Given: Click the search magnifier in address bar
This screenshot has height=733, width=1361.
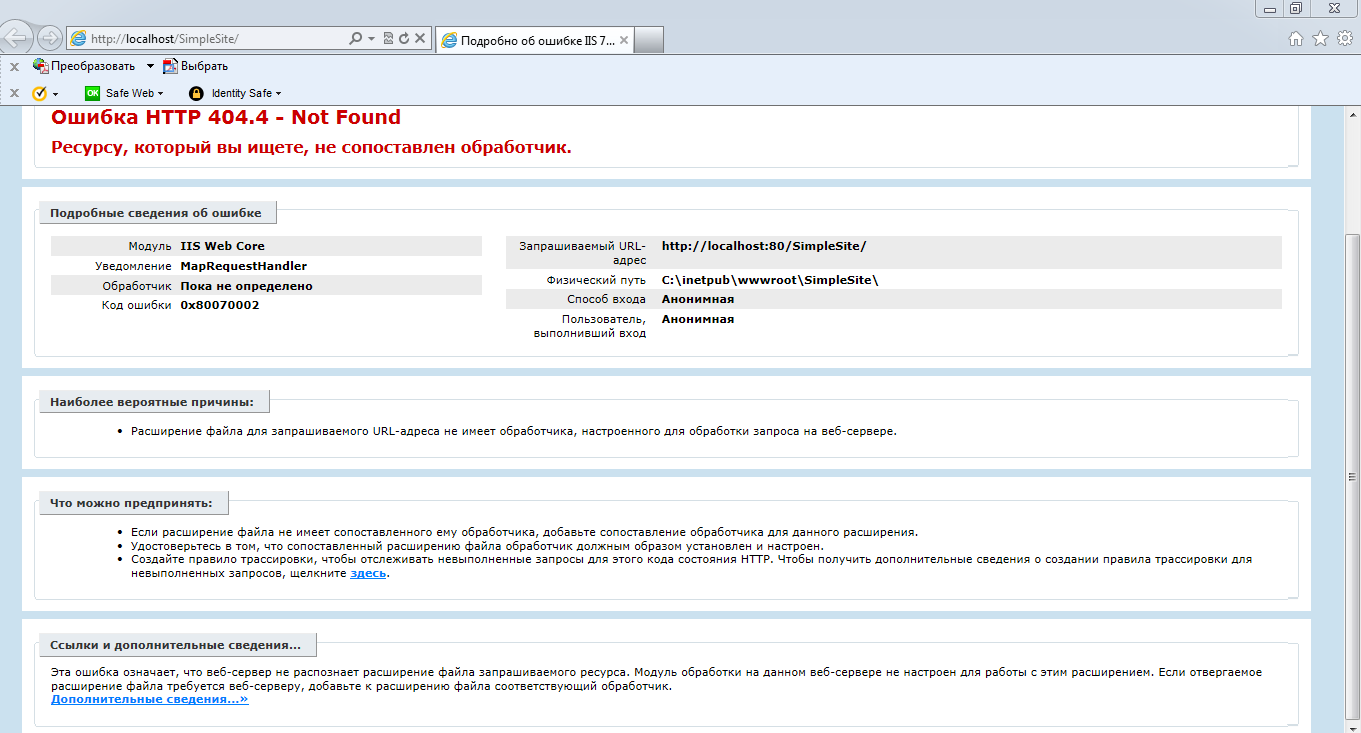Looking at the screenshot, I should 356,39.
